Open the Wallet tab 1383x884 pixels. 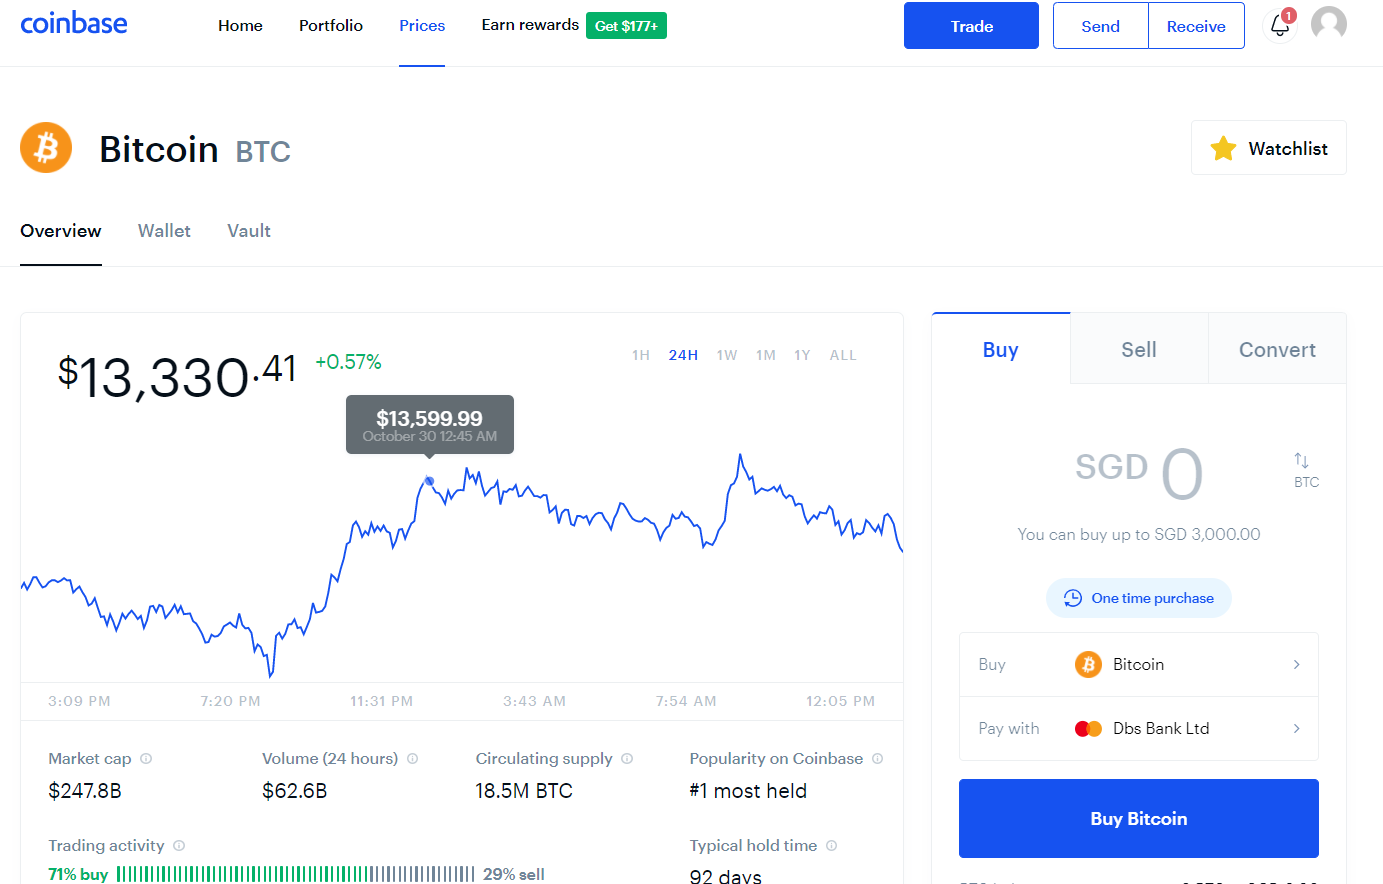(164, 231)
